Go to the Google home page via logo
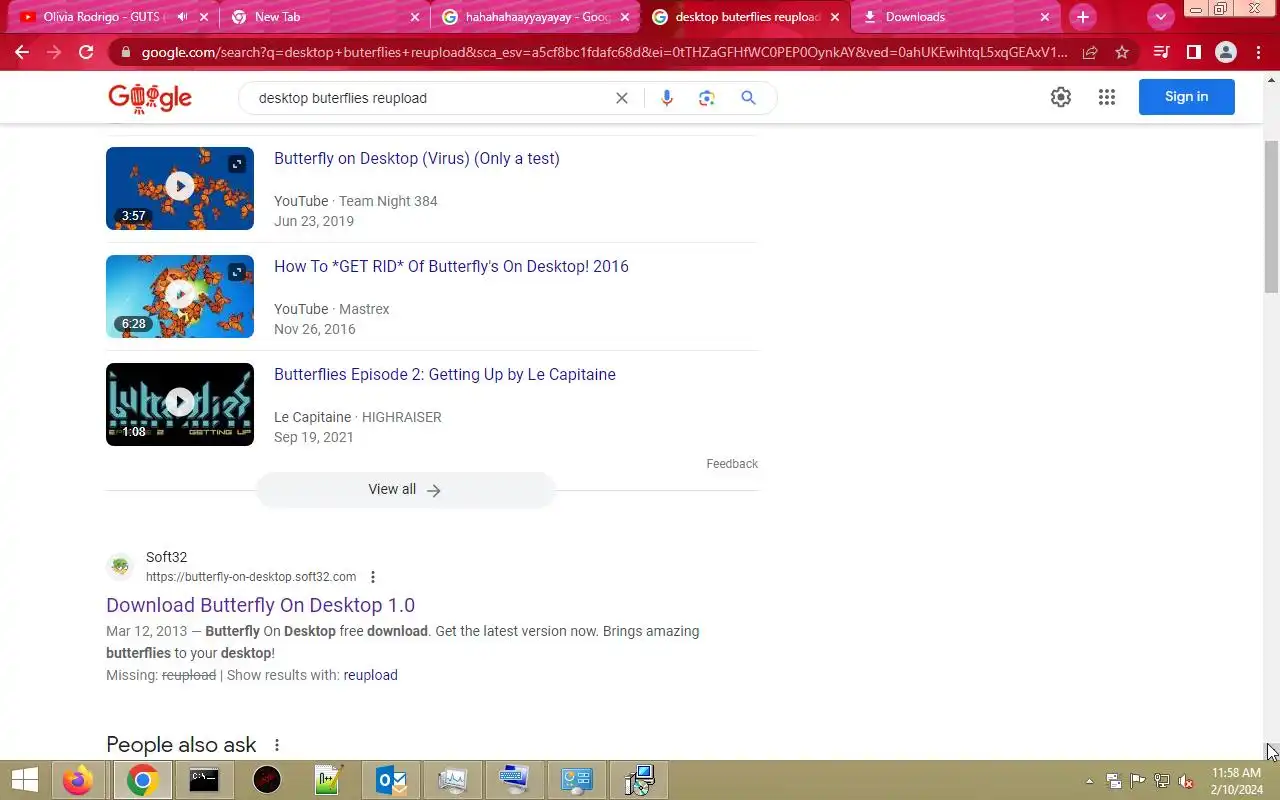 click(150, 97)
